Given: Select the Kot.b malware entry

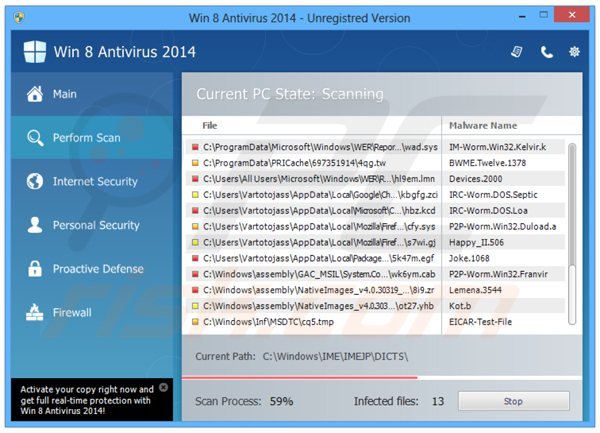Looking at the screenshot, I should pyautogui.click(x=460, y=306).
